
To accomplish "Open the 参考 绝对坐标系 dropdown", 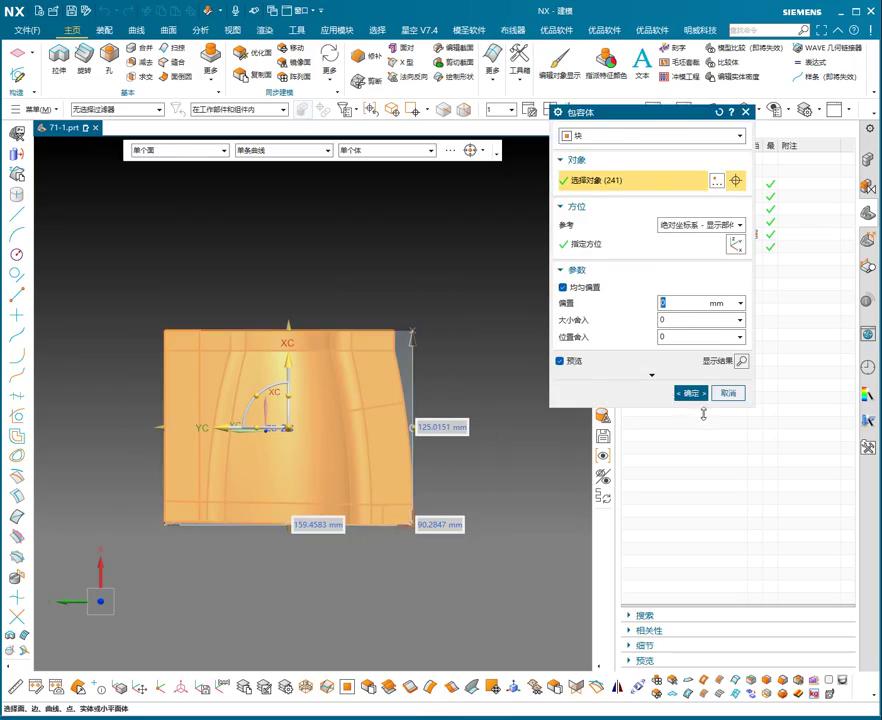I will click(701, 225).
